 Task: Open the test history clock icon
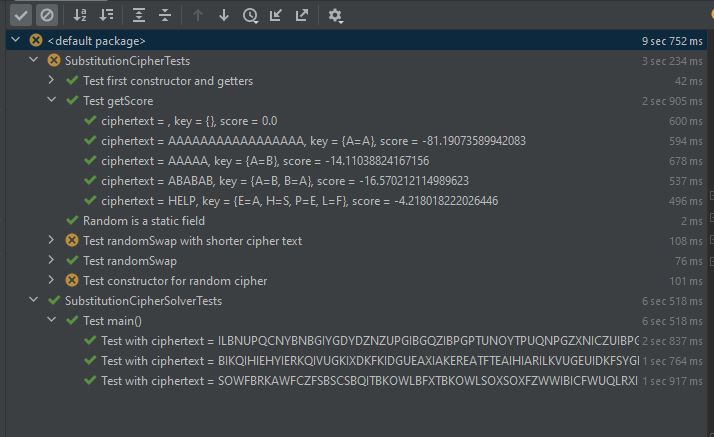click(250, 15)
